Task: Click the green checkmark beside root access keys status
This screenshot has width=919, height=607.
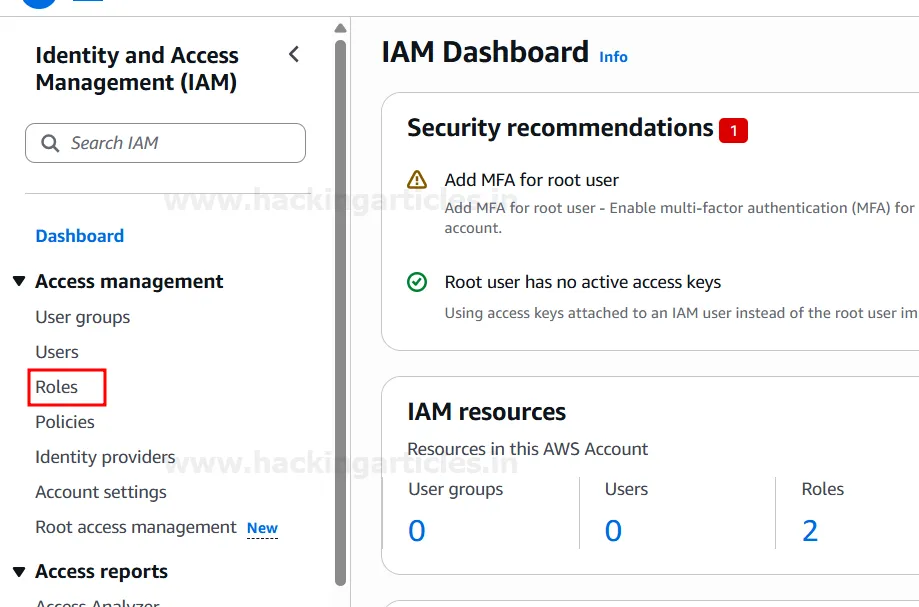Action: coord(417,282)
